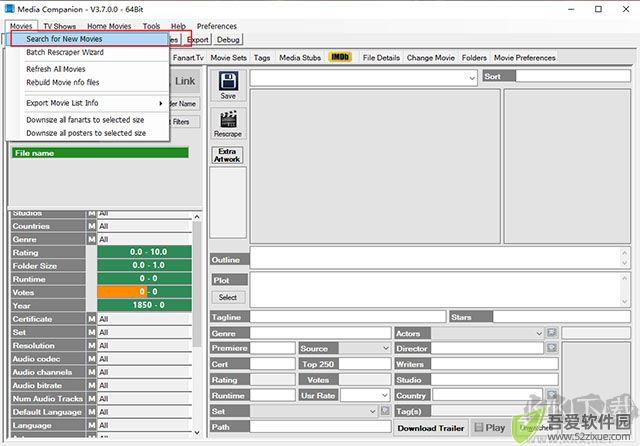Expand the Actors dropdown list
The height and width of the screenshot is (446, 640).
[x=539, y=333]
